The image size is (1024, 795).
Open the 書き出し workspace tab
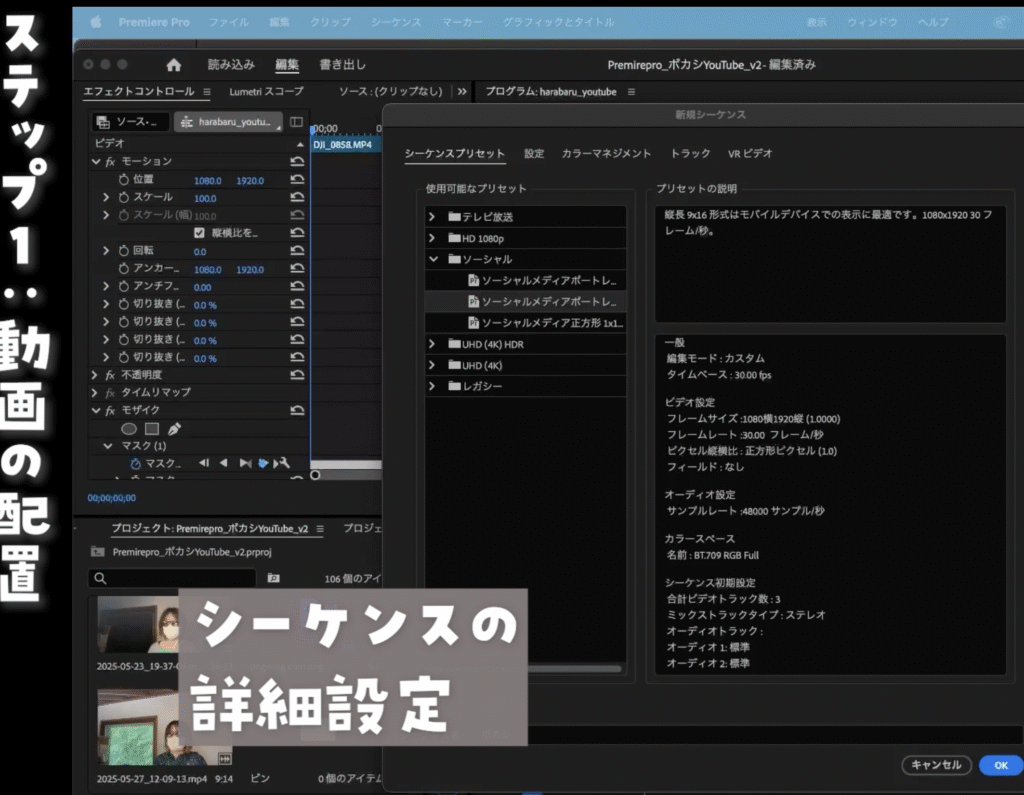(x=342, y=65)
